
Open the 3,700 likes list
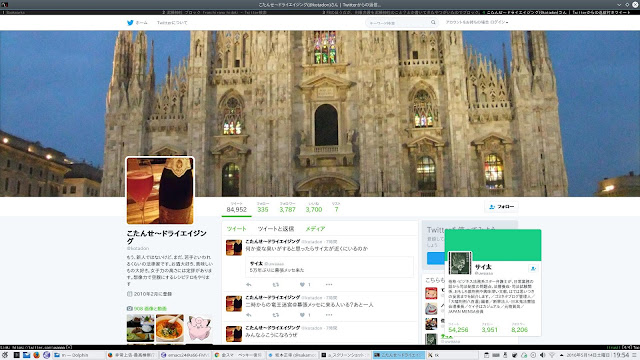313,207
